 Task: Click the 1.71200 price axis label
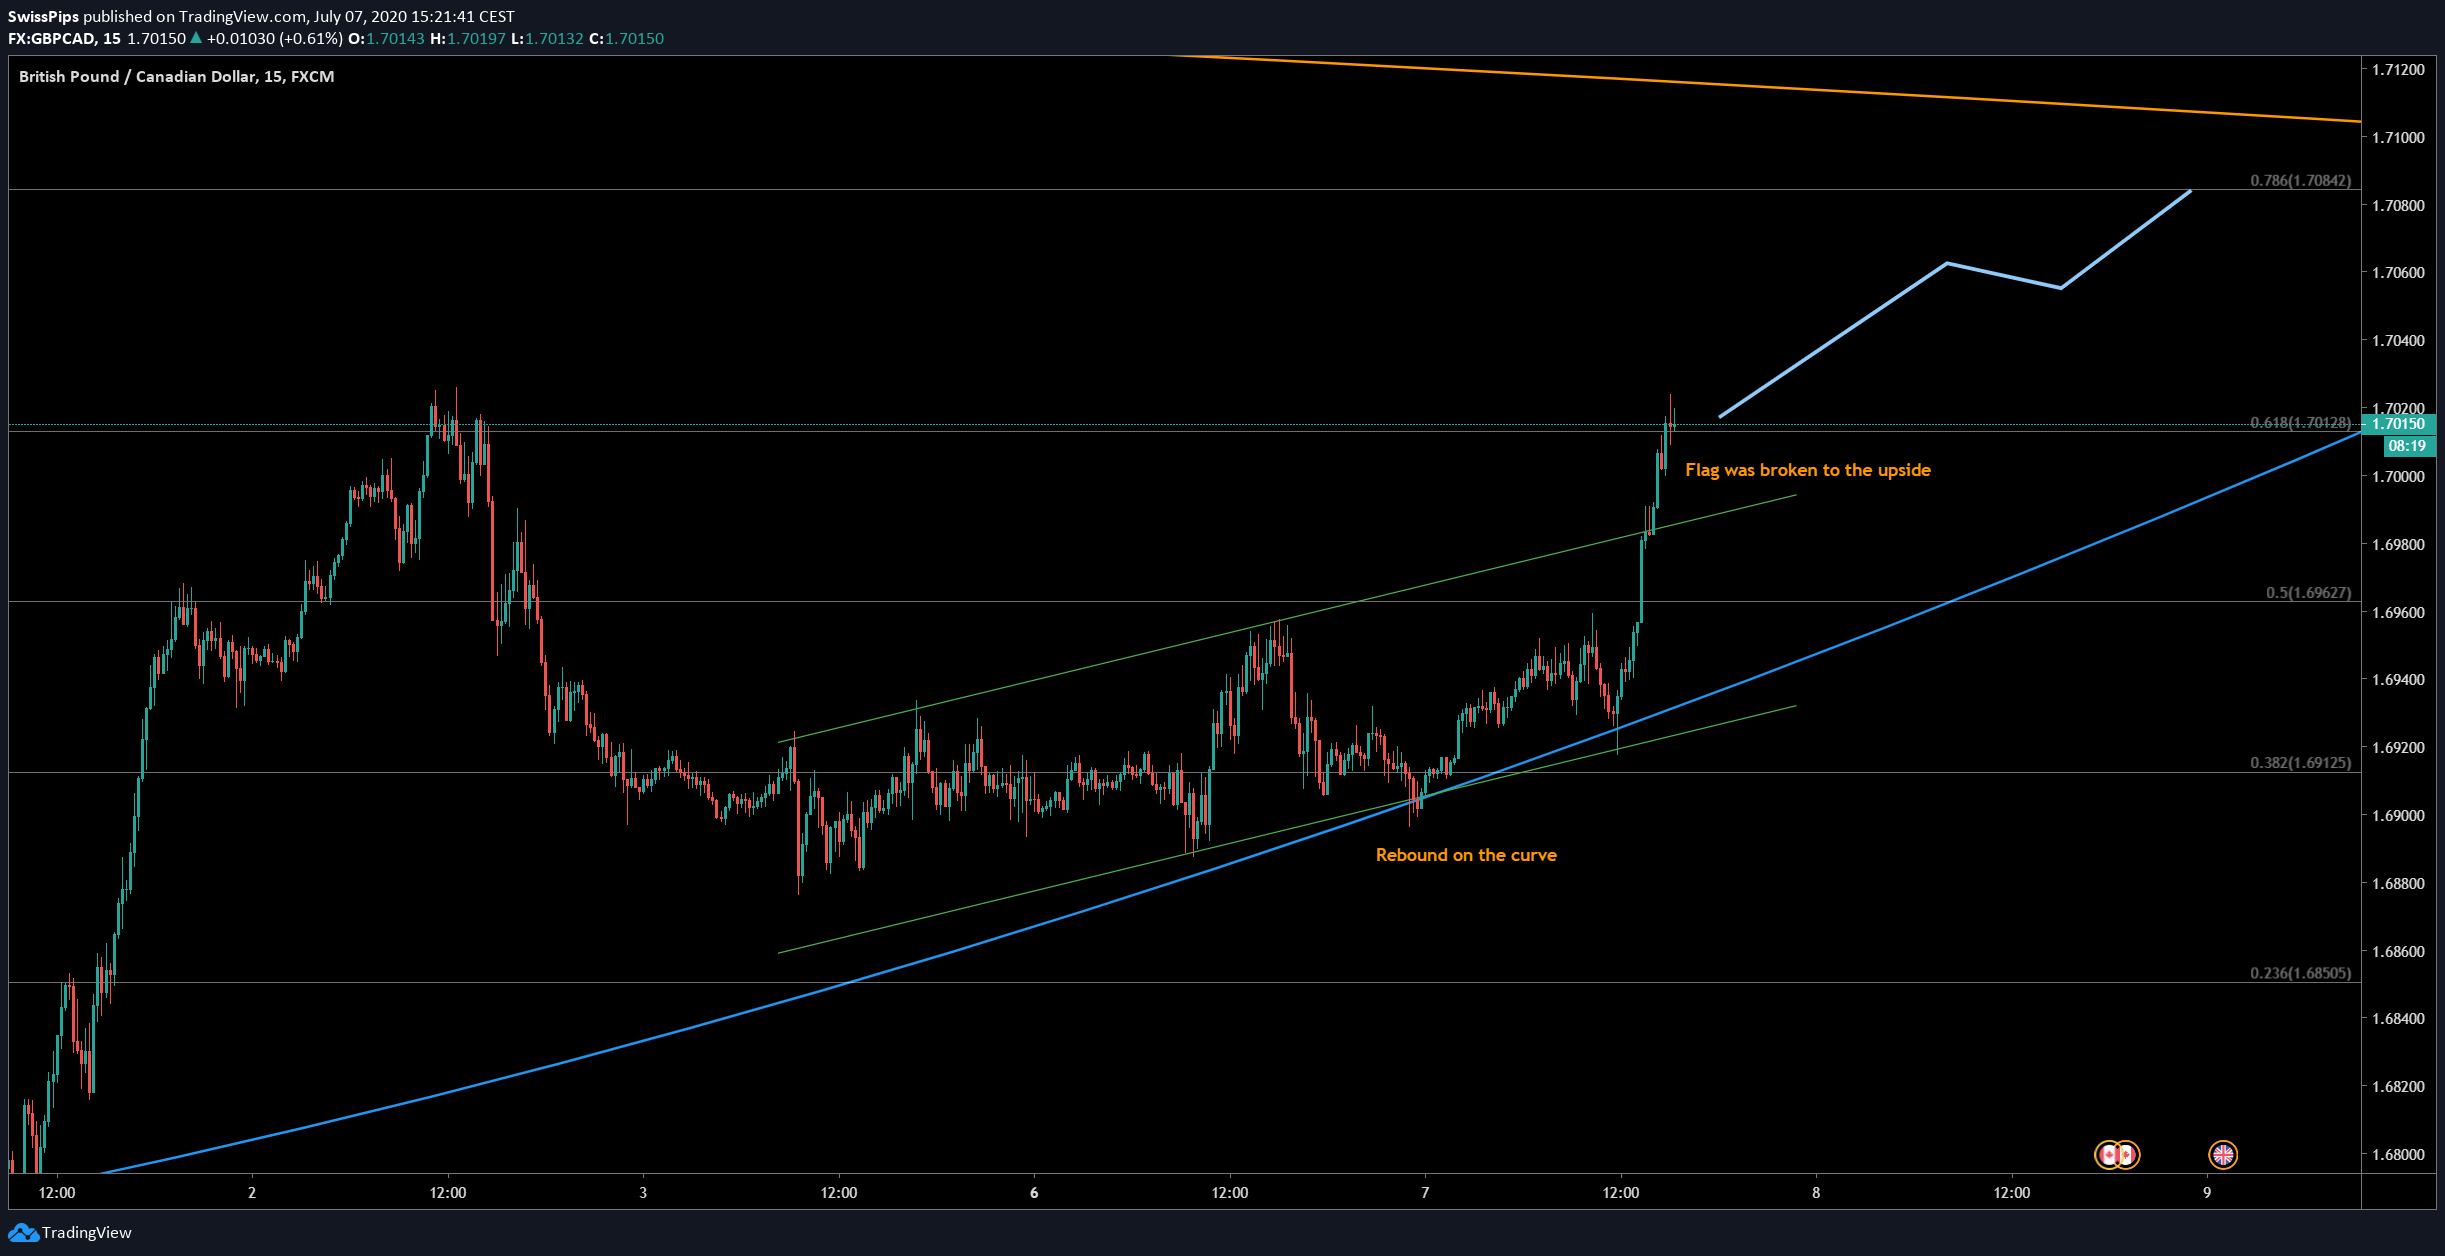click(2398, 69)
